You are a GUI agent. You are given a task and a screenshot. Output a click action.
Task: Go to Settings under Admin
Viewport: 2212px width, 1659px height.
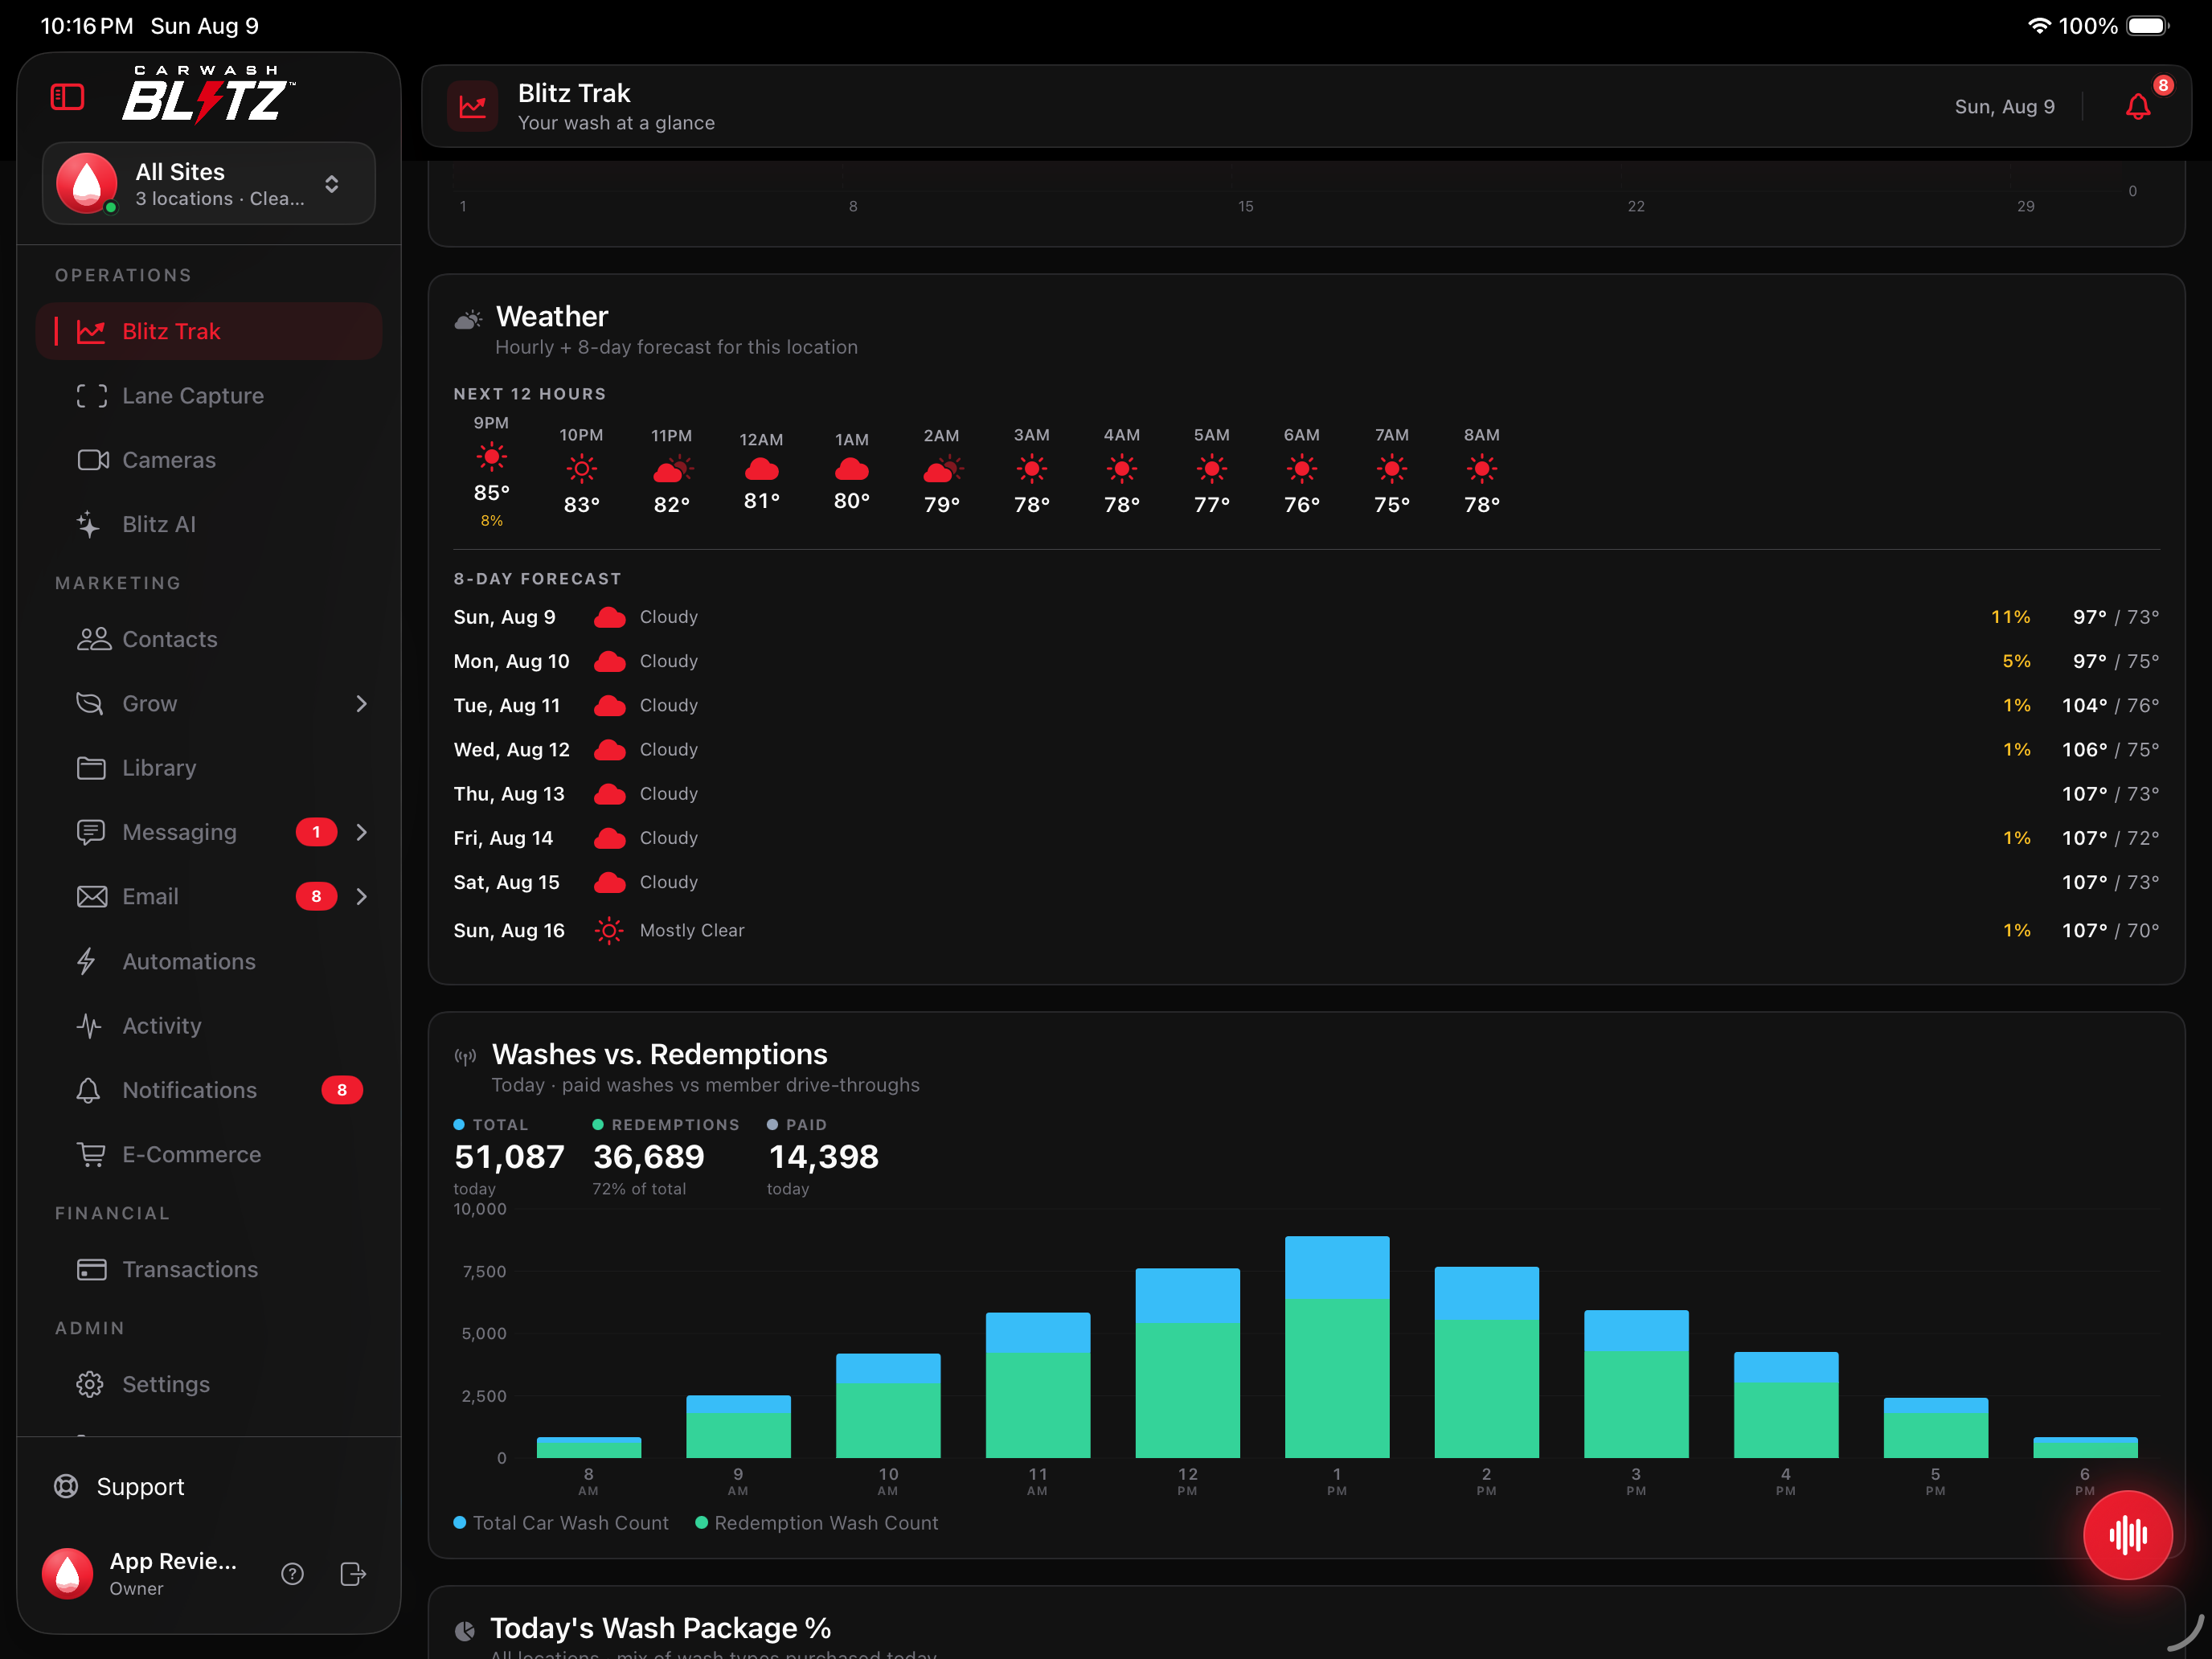pos(209,1384)
